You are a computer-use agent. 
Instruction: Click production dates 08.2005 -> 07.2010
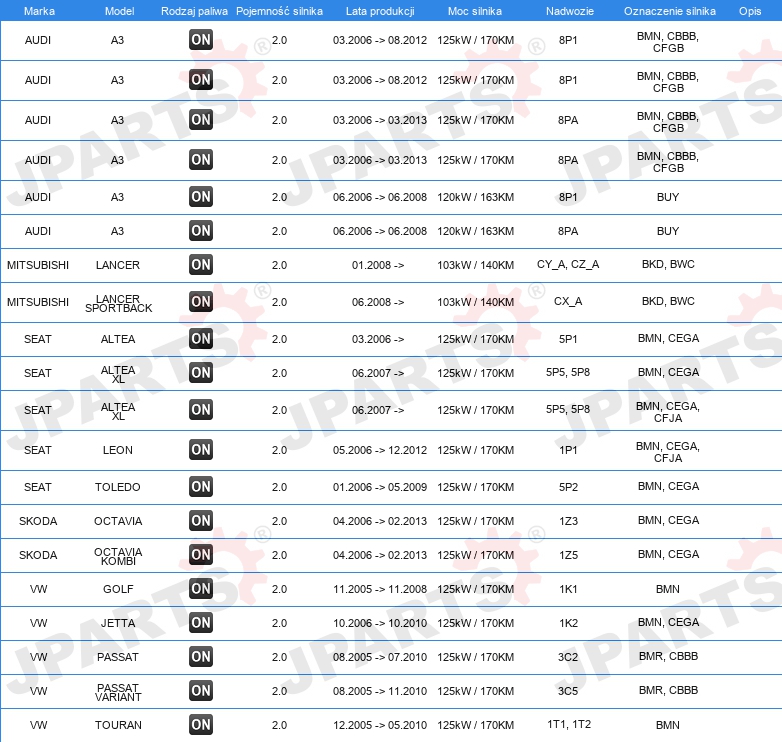[x=380, y=657]
